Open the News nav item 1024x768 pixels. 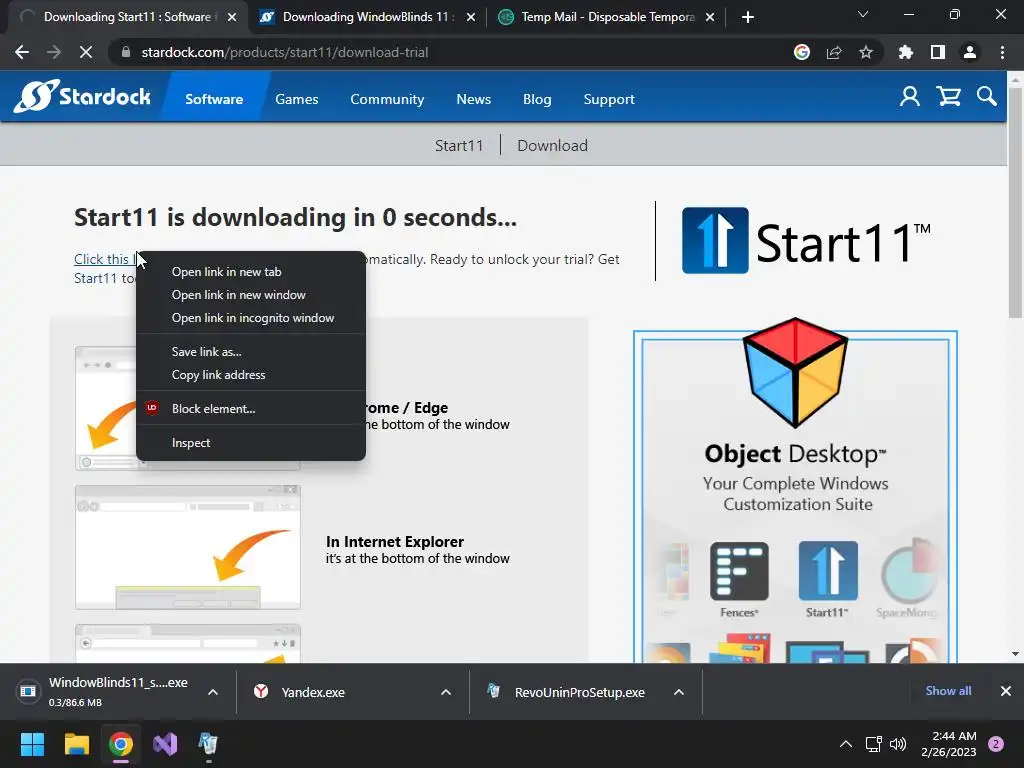[x=473, y=99]
